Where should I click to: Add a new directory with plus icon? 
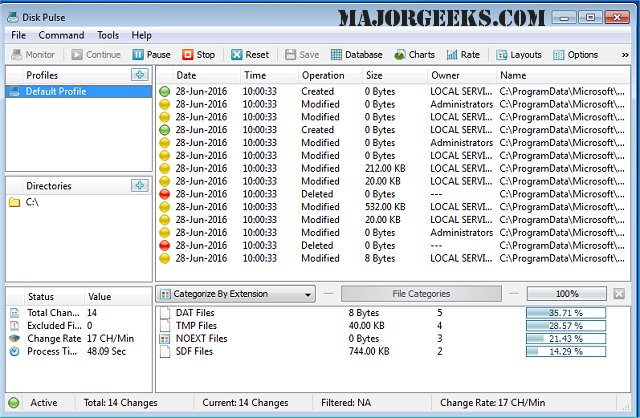(x=140, y=185)
